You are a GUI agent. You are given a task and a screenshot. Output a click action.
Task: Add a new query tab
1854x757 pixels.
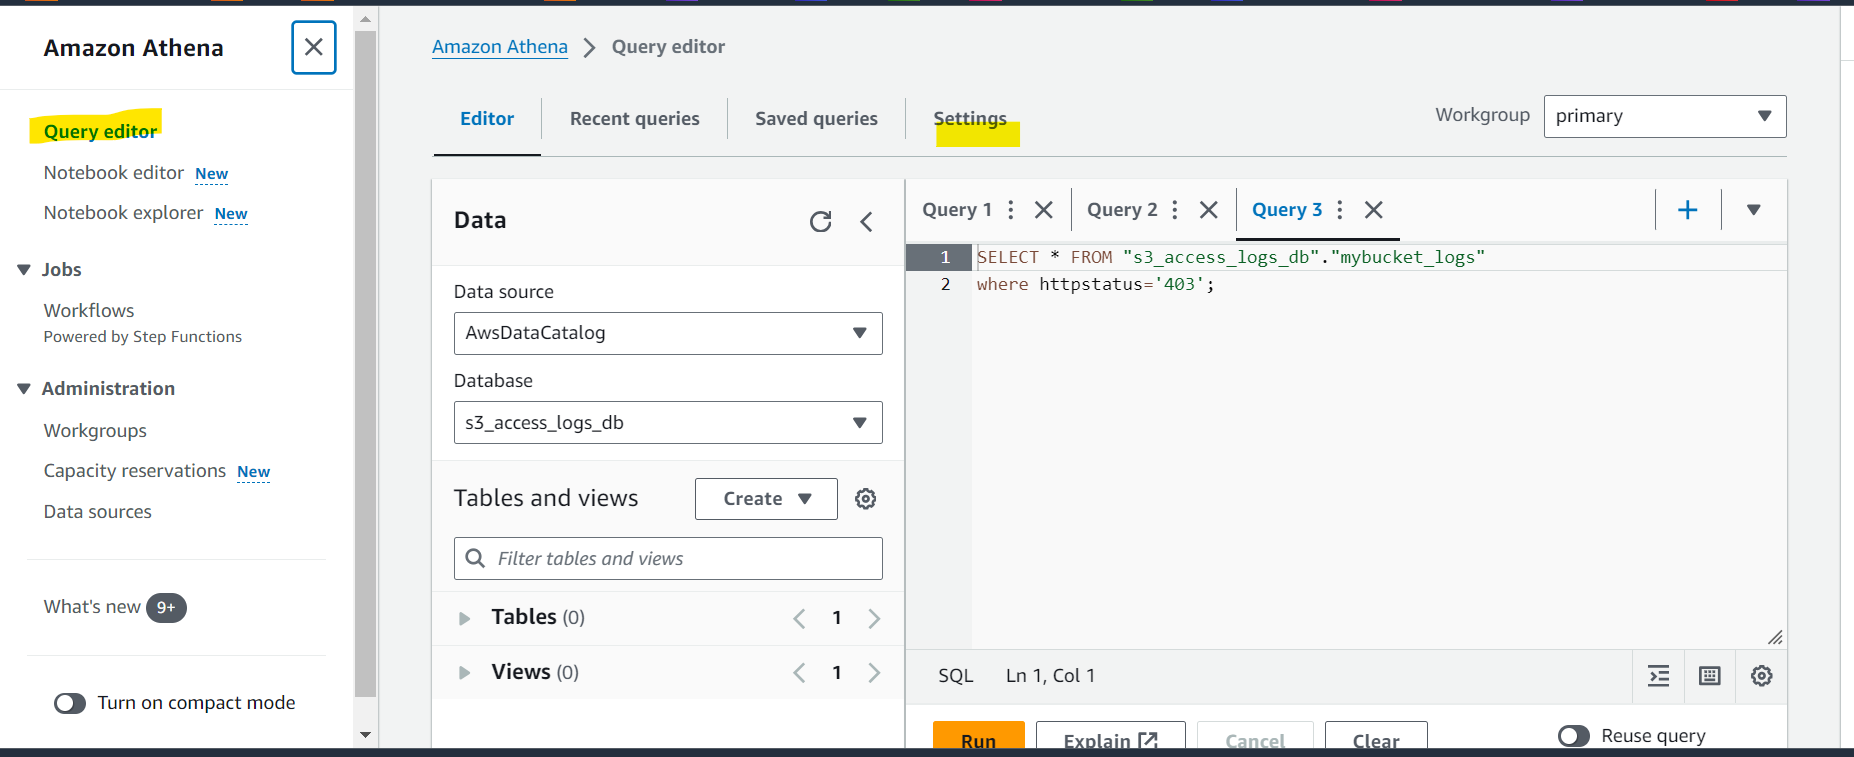tap(1688, 210)
